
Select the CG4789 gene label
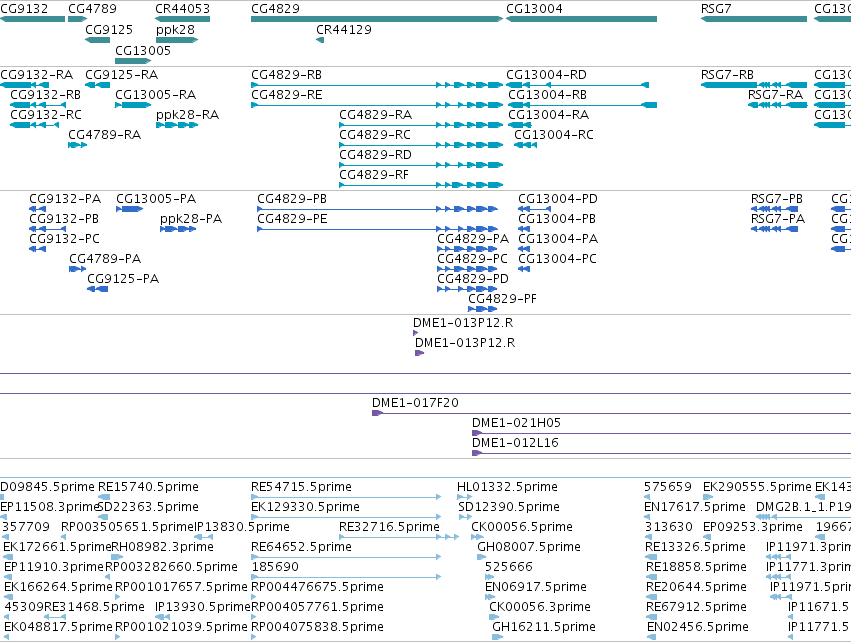[92, 9]
